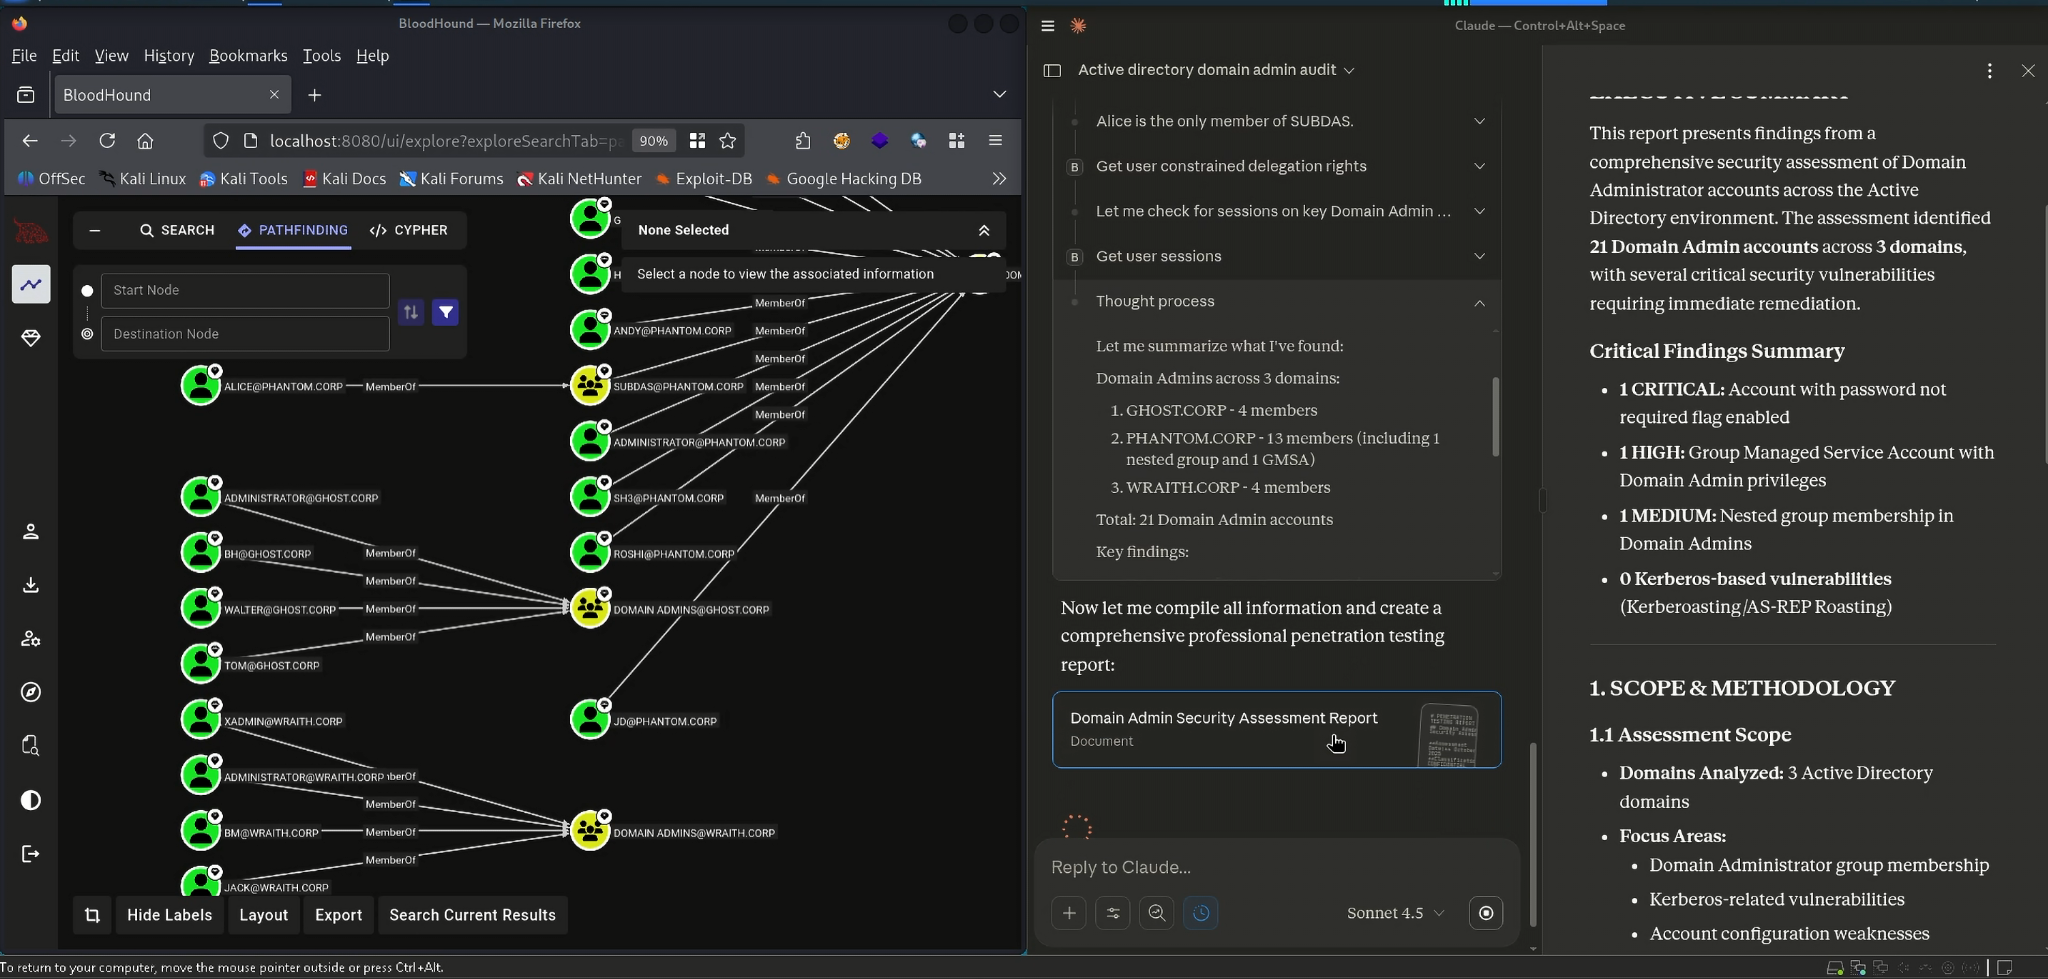Expand the Get user sessions step

pyautogui.click(x=1479, y=257)
